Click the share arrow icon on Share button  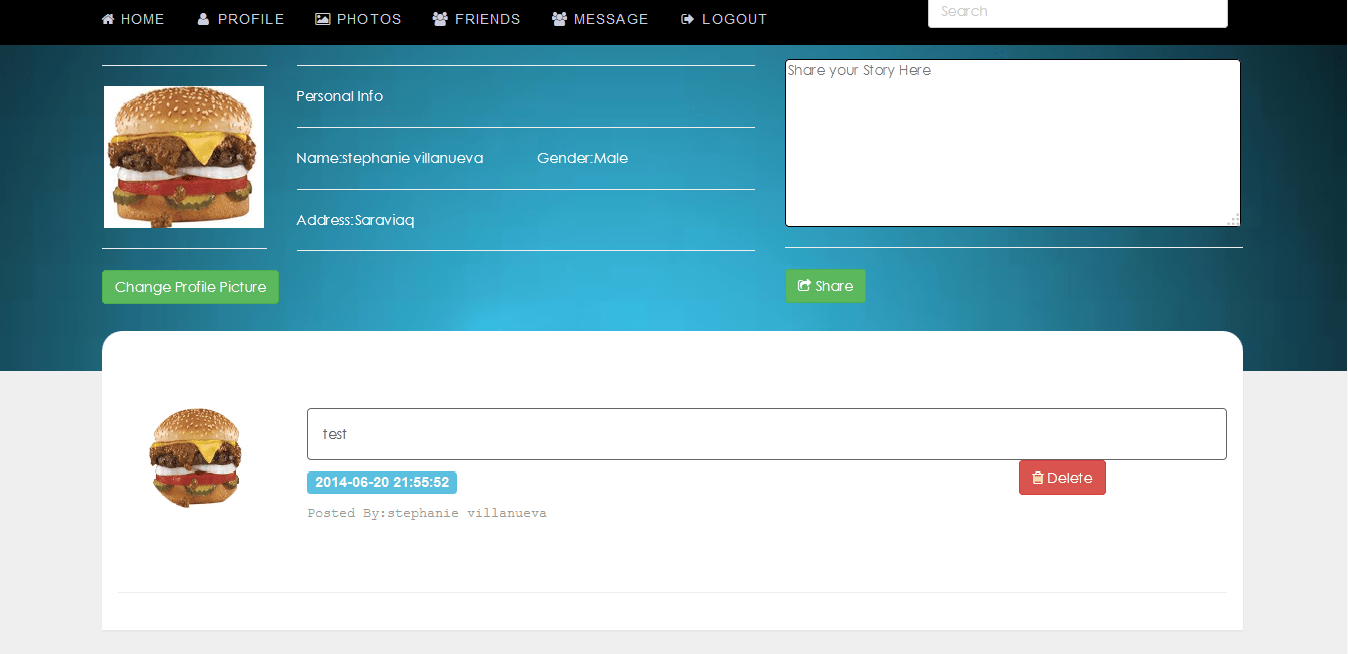click(x=803, y=286)
